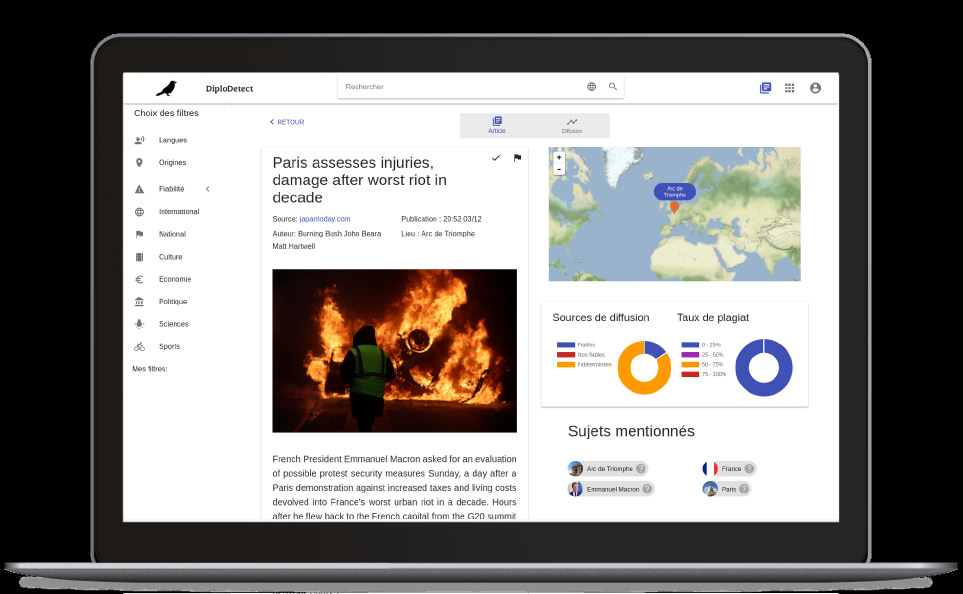Flag the article with the flag icon

517,158
